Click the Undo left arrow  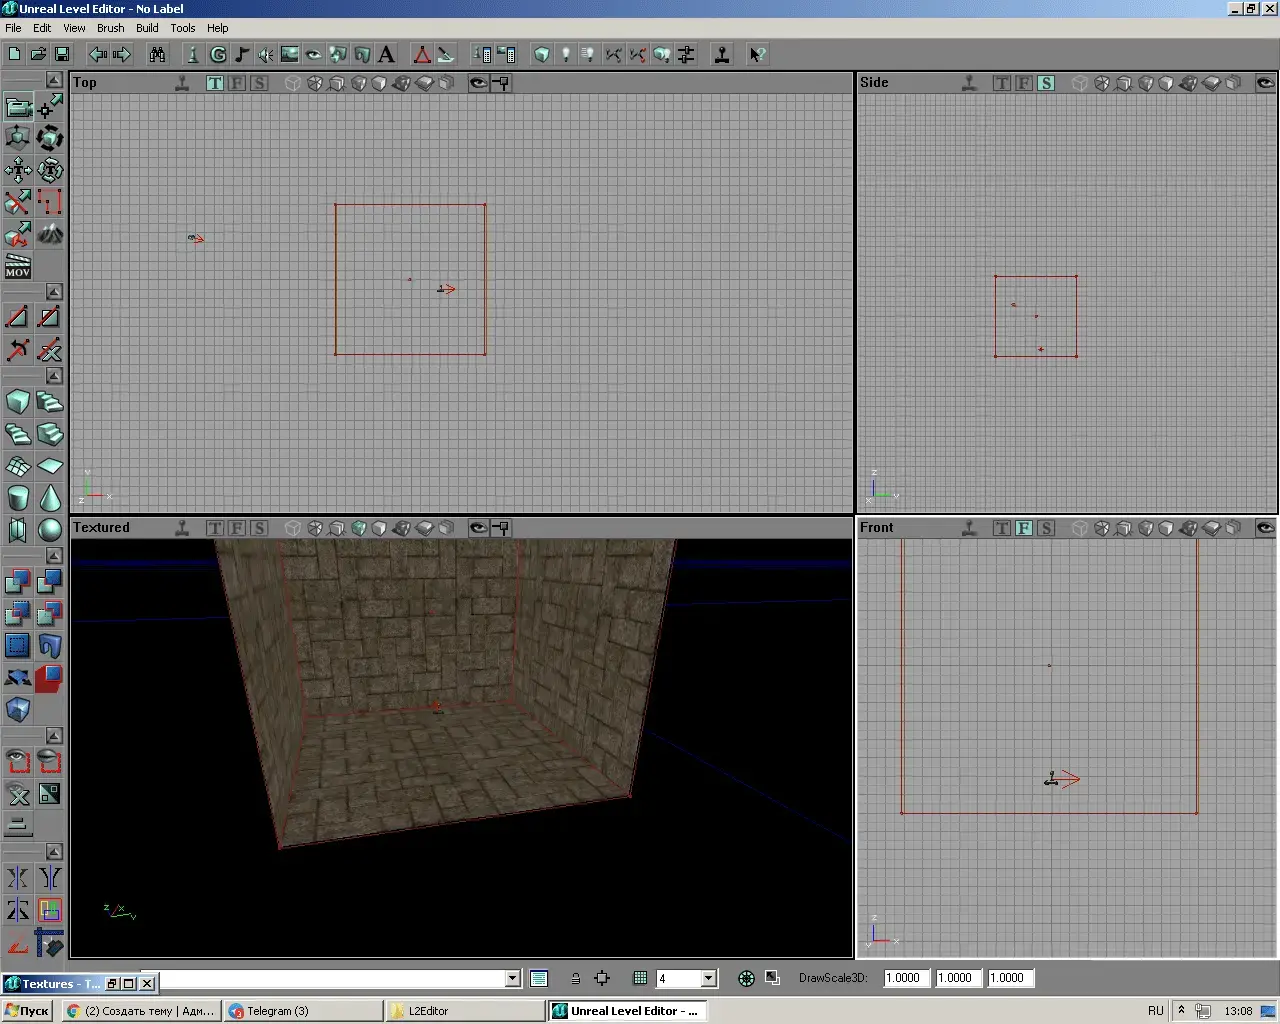(x=98, y=54)
